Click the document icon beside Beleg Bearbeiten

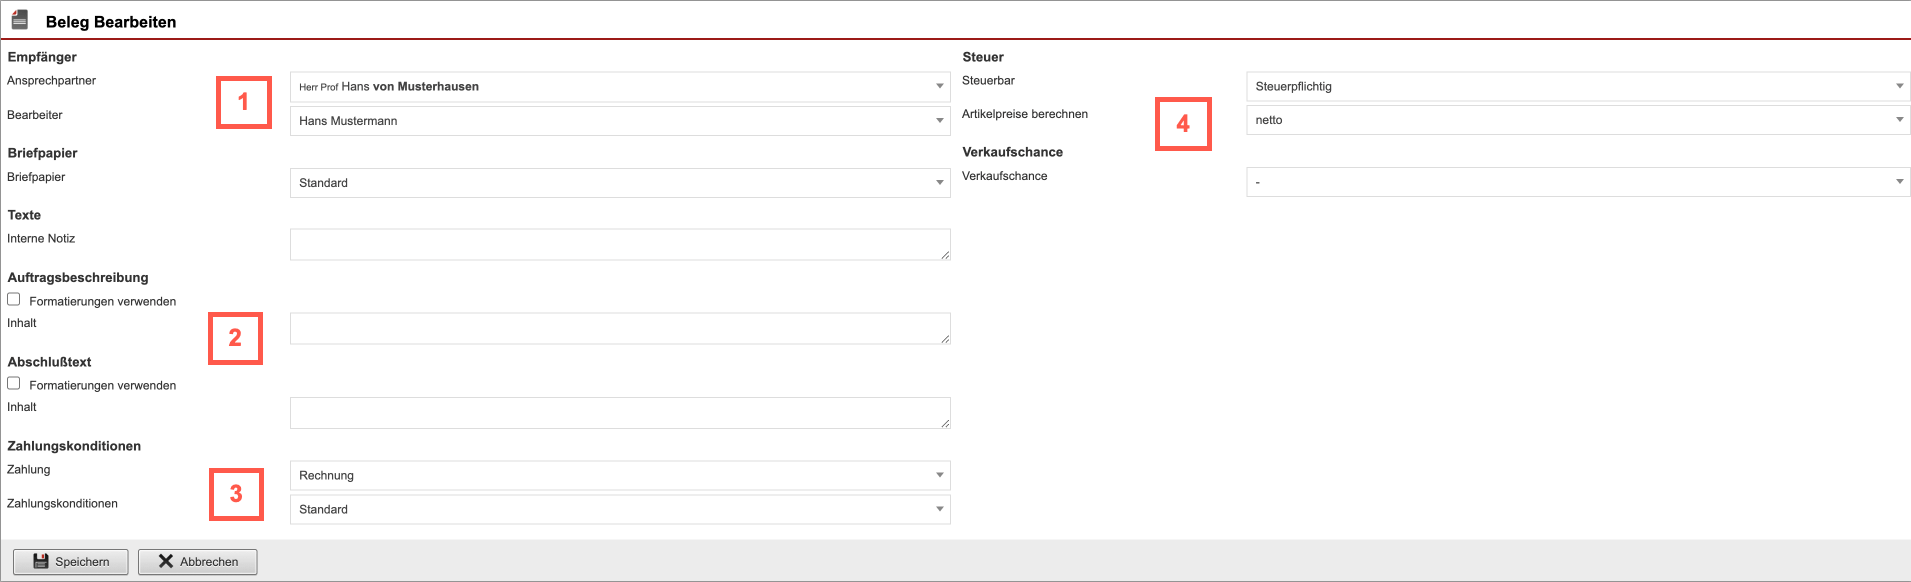coord(20,19)
